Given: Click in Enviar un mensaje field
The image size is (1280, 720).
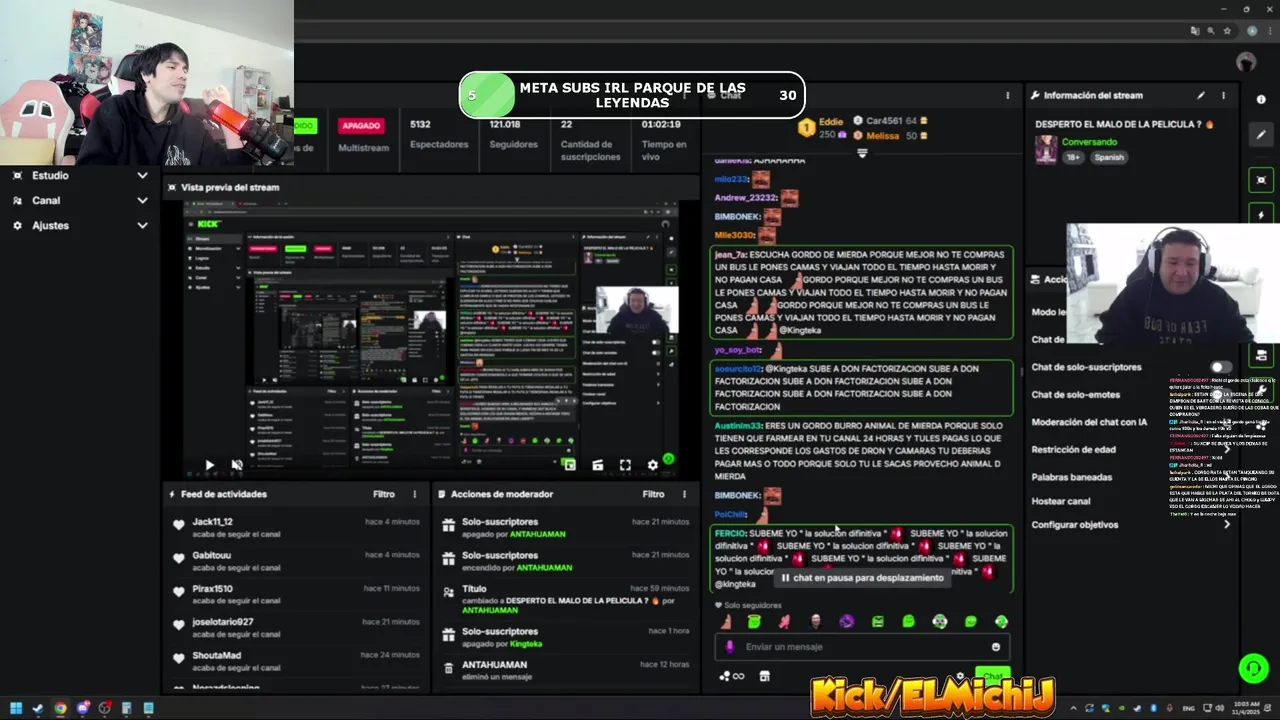Looking at the screenshot, I should (x=862, y=647).
